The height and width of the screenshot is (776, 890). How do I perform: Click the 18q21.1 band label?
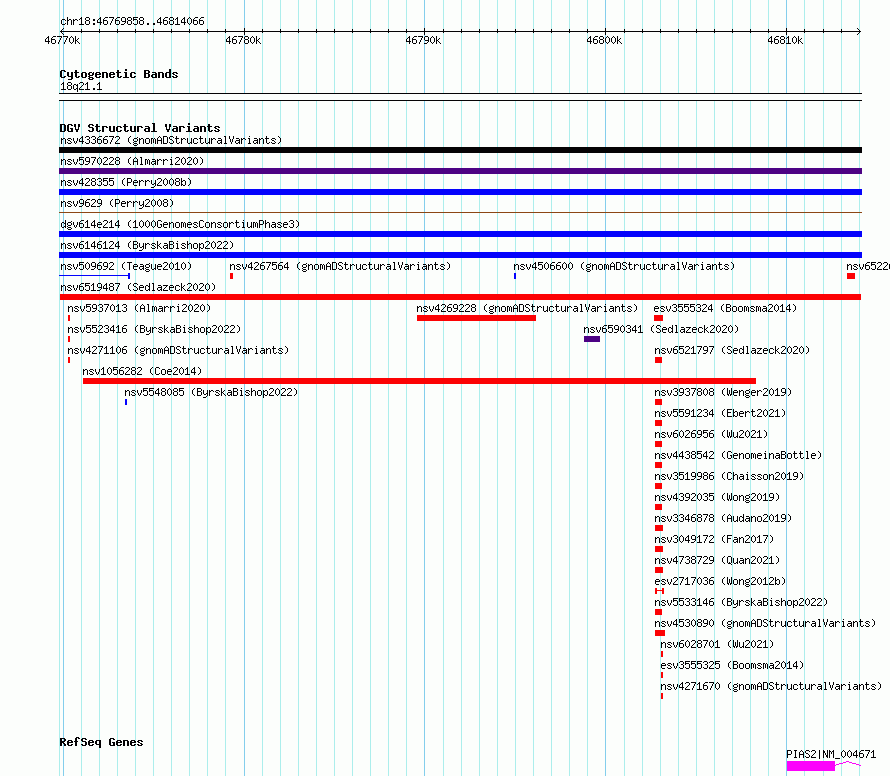pos(81,86)
